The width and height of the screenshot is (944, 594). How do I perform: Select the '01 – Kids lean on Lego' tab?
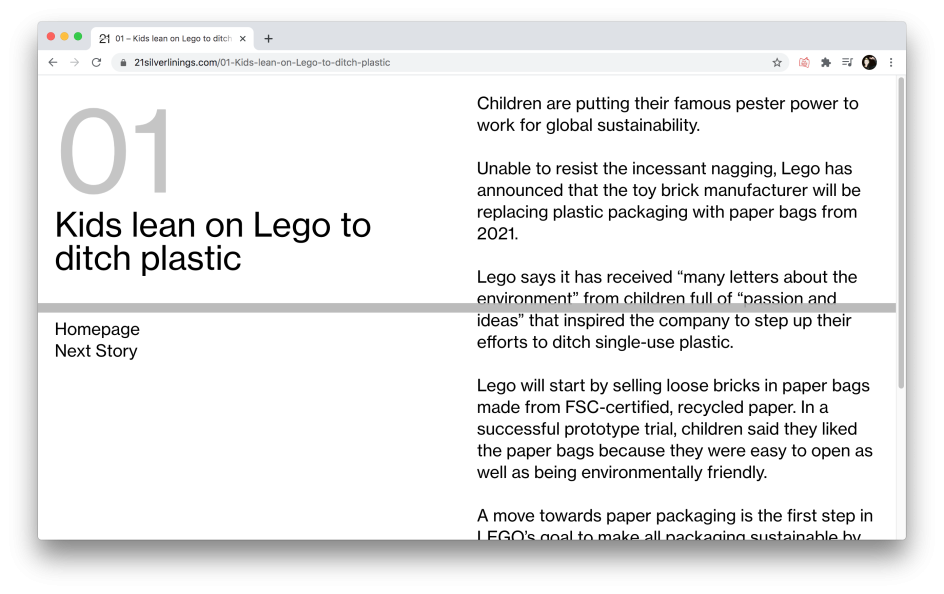click(170, 39)
